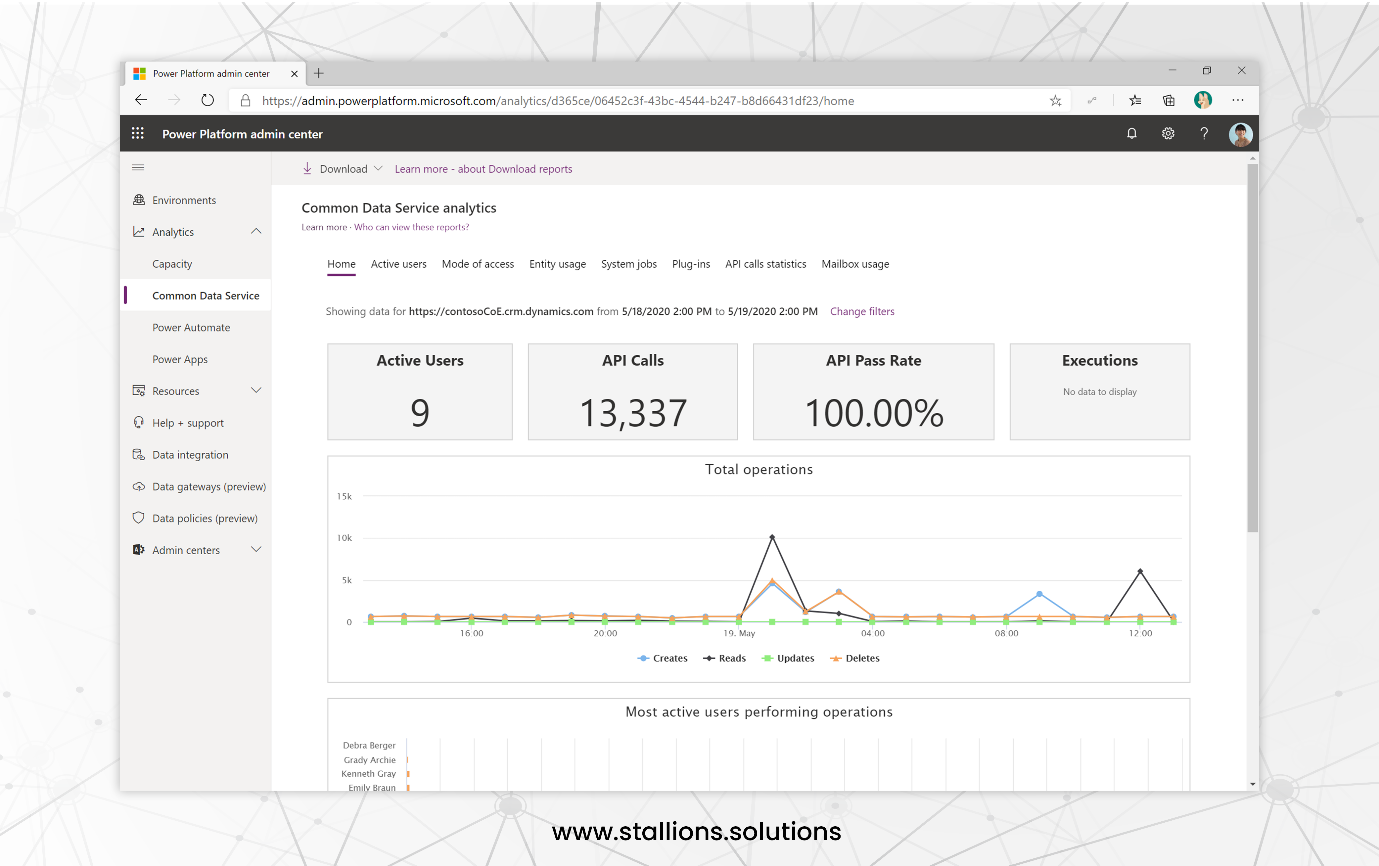This screenshot has width=1379, height=866.
Task: Click the Admin centers sidebar icon
Action: tap(139, 550)
